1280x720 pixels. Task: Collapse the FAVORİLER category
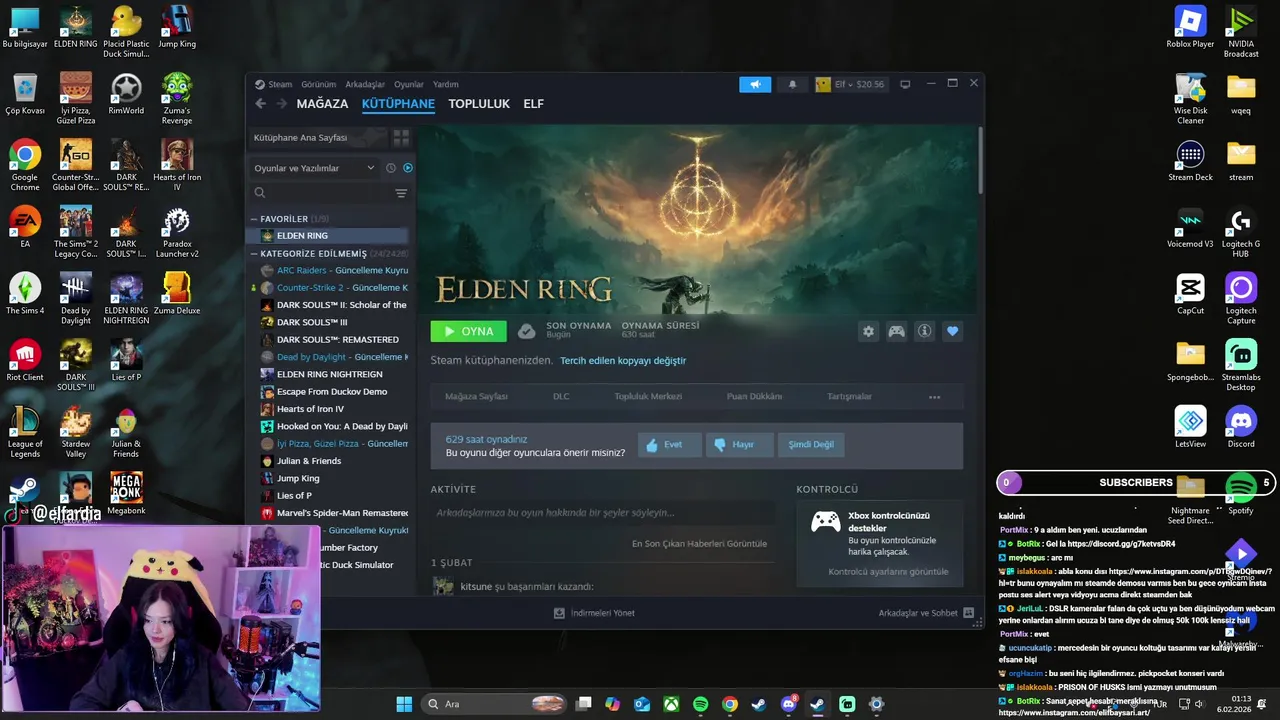tap(254, 219)
